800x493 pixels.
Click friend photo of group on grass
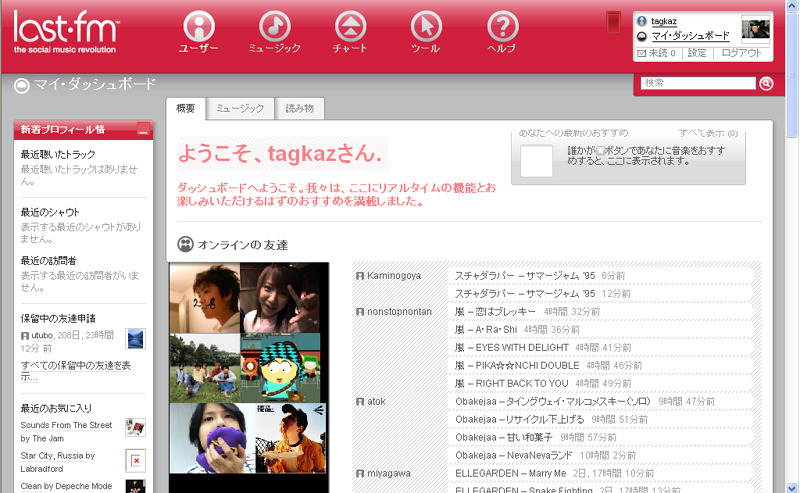(205, 368)
